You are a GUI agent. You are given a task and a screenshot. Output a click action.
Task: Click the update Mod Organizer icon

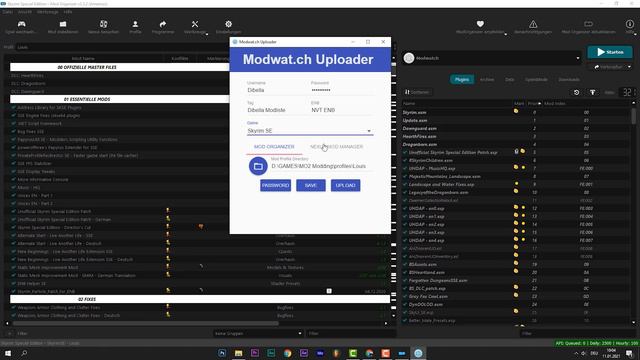point(588,24)
